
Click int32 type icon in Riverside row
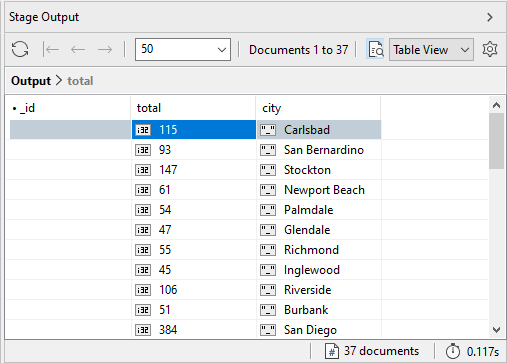(x=143, y=290)
